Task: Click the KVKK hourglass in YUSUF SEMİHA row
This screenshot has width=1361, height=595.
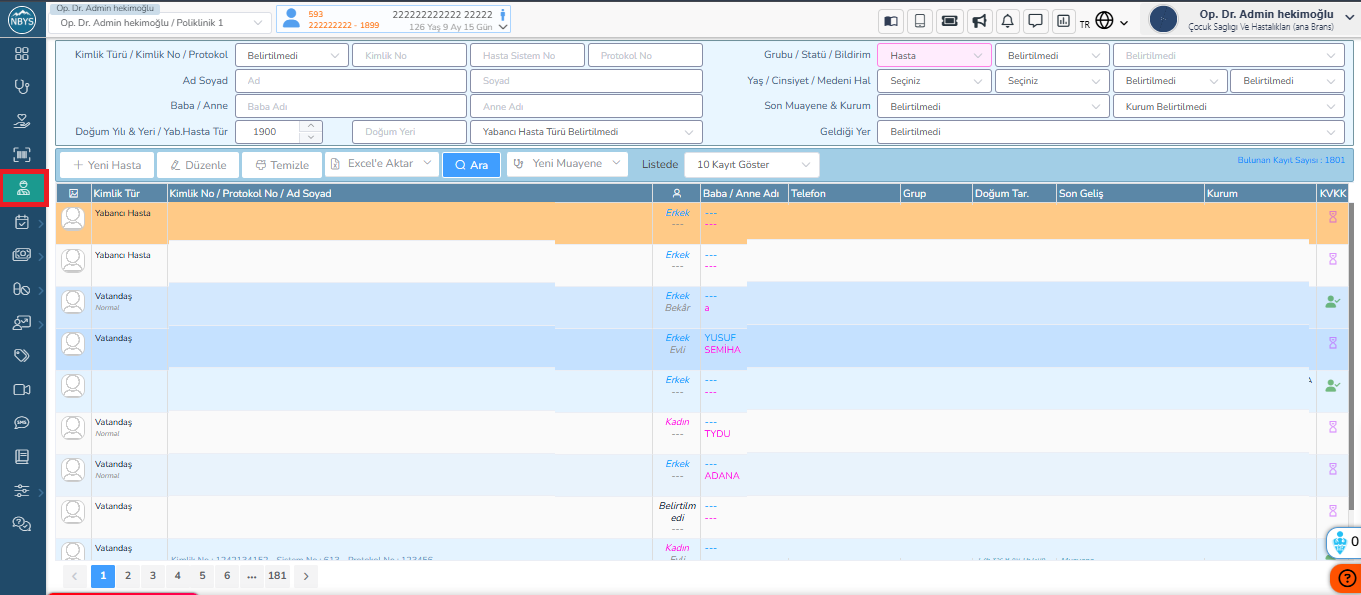Action: click(1332, 343)
